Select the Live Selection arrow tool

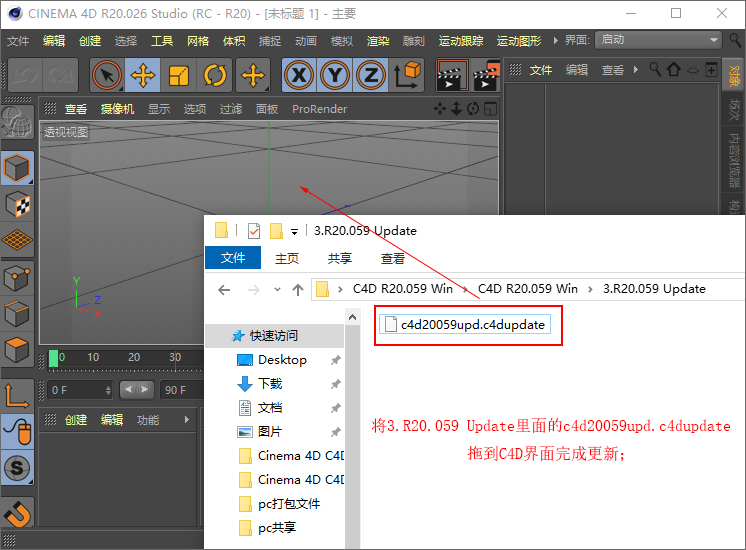107,75
